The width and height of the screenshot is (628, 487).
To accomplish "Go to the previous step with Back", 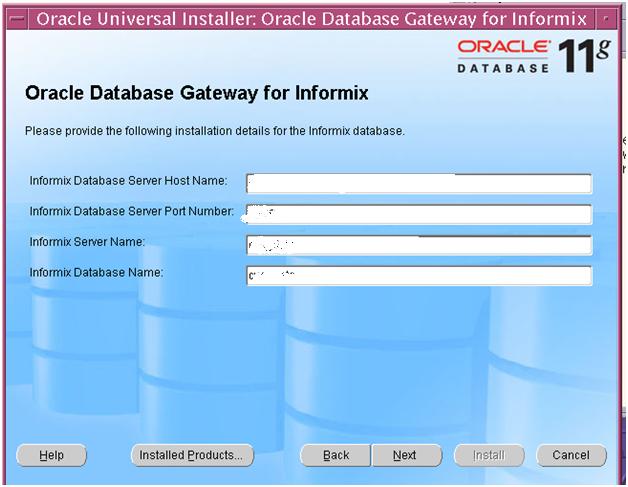I will pos(336,455).
